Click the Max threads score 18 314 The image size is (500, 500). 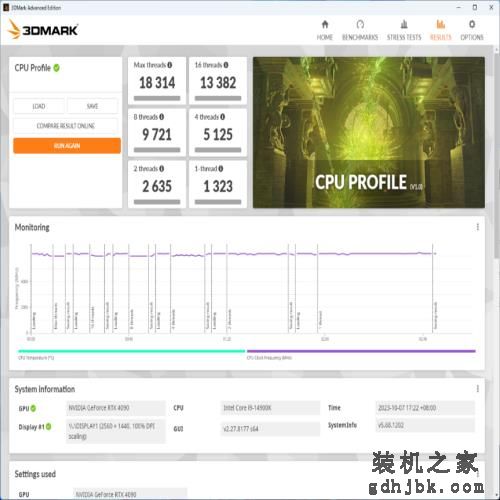(x=157, y=83)
